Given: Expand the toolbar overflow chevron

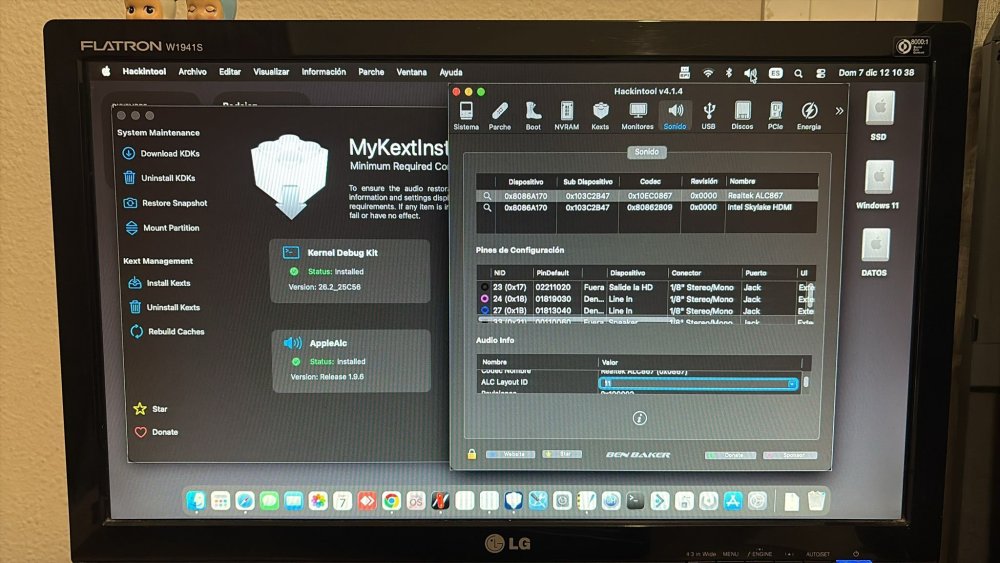Looking at the screenshot, I should coord(839,110).
